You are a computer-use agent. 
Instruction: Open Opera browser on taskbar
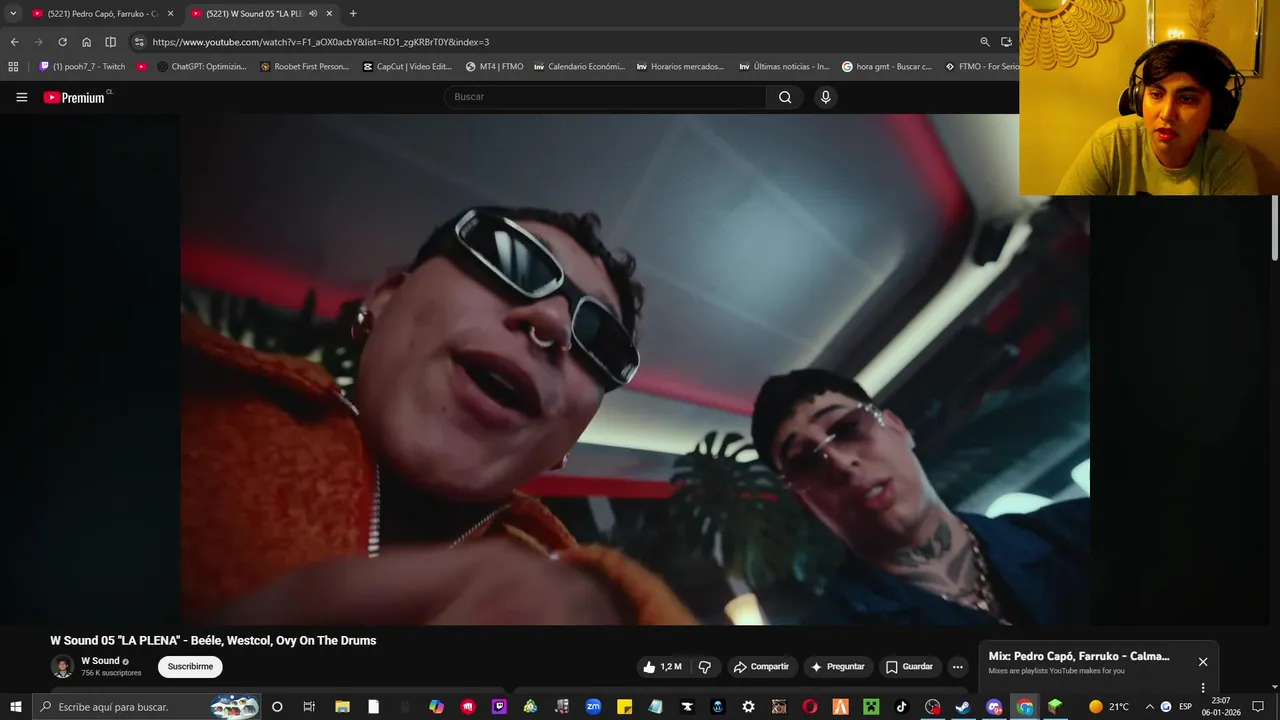click(x=809, y=707)
